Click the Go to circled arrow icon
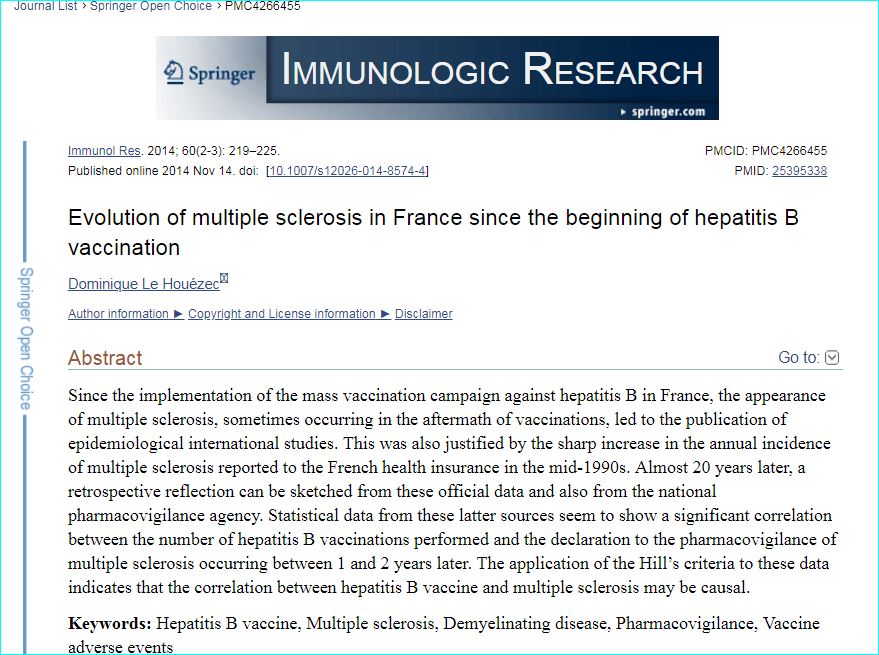This screenshot has height=655, width=879. [832, 358]
